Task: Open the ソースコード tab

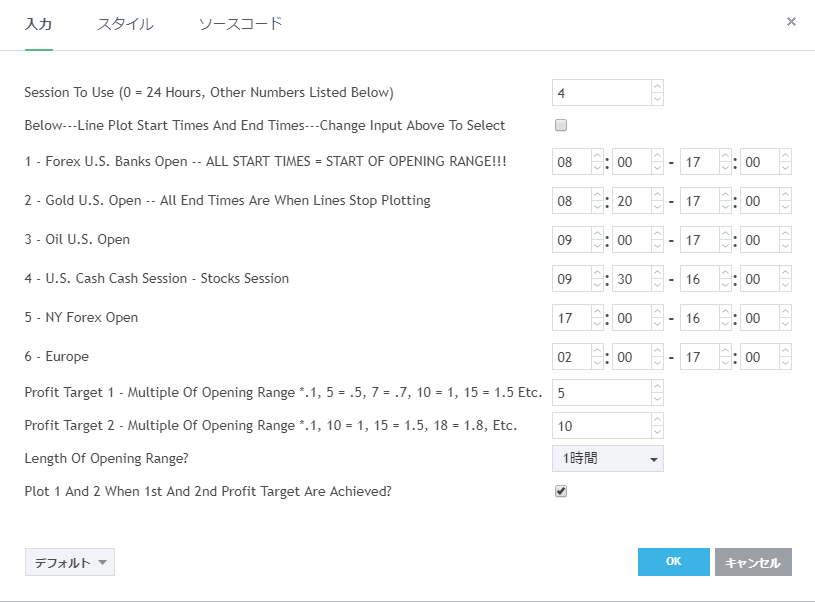Action: (x=240, y=24)
